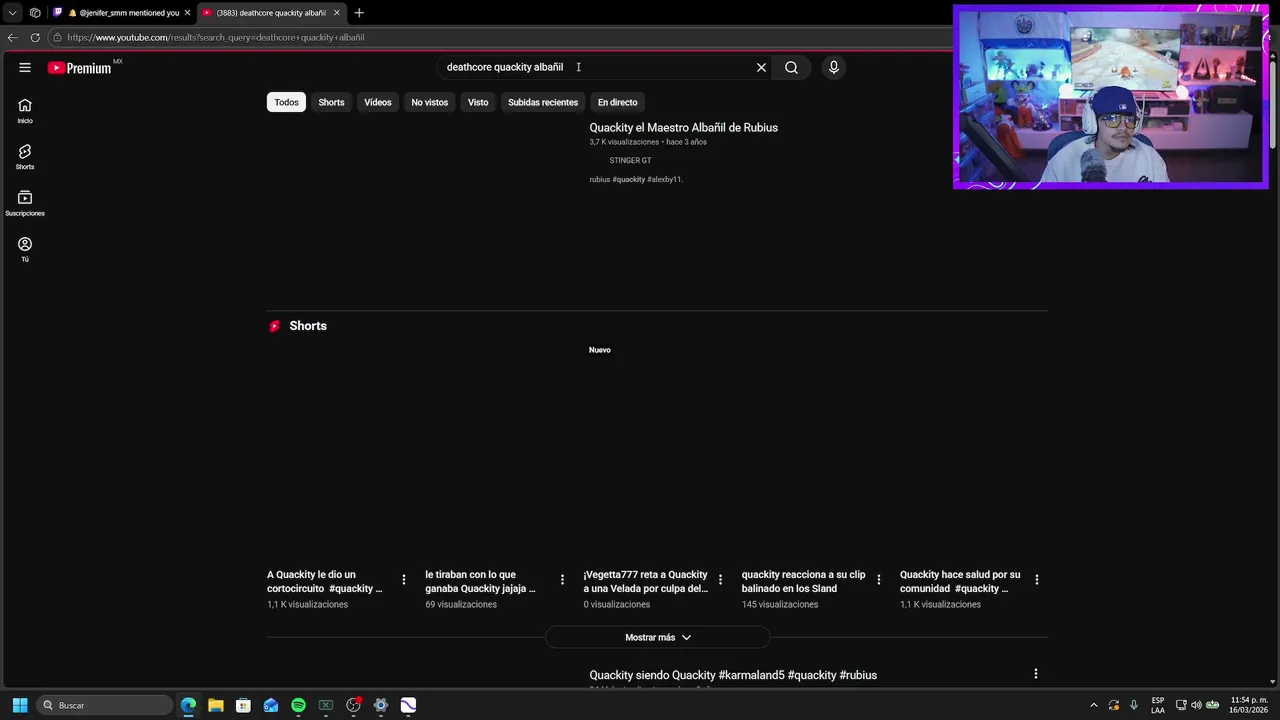Go back with the browser back arrow
Screen dimensions: 1280x720
coord(12,37)
